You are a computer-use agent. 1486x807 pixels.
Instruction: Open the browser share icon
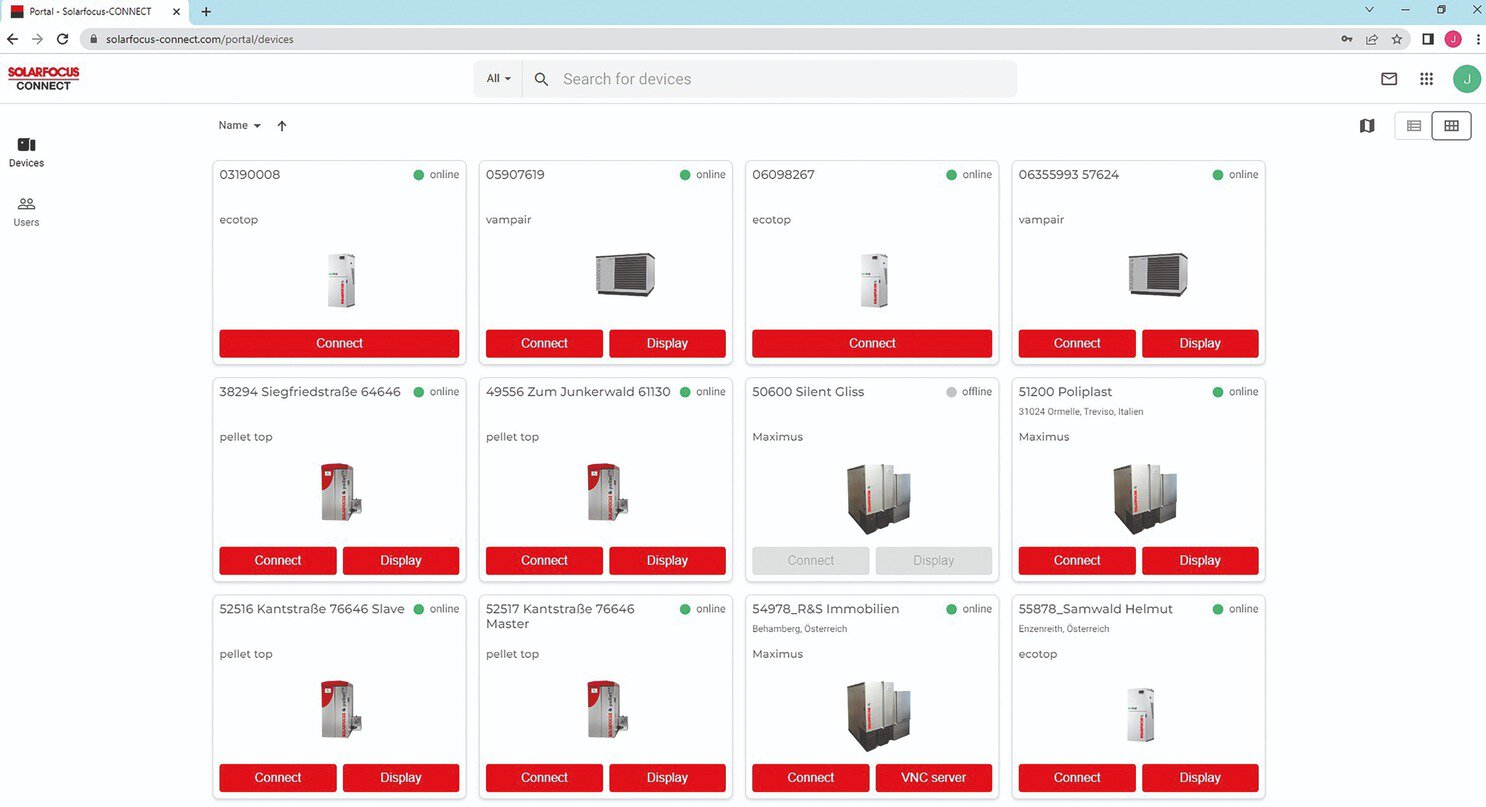pyautogui.click(x=1372, y=39)
